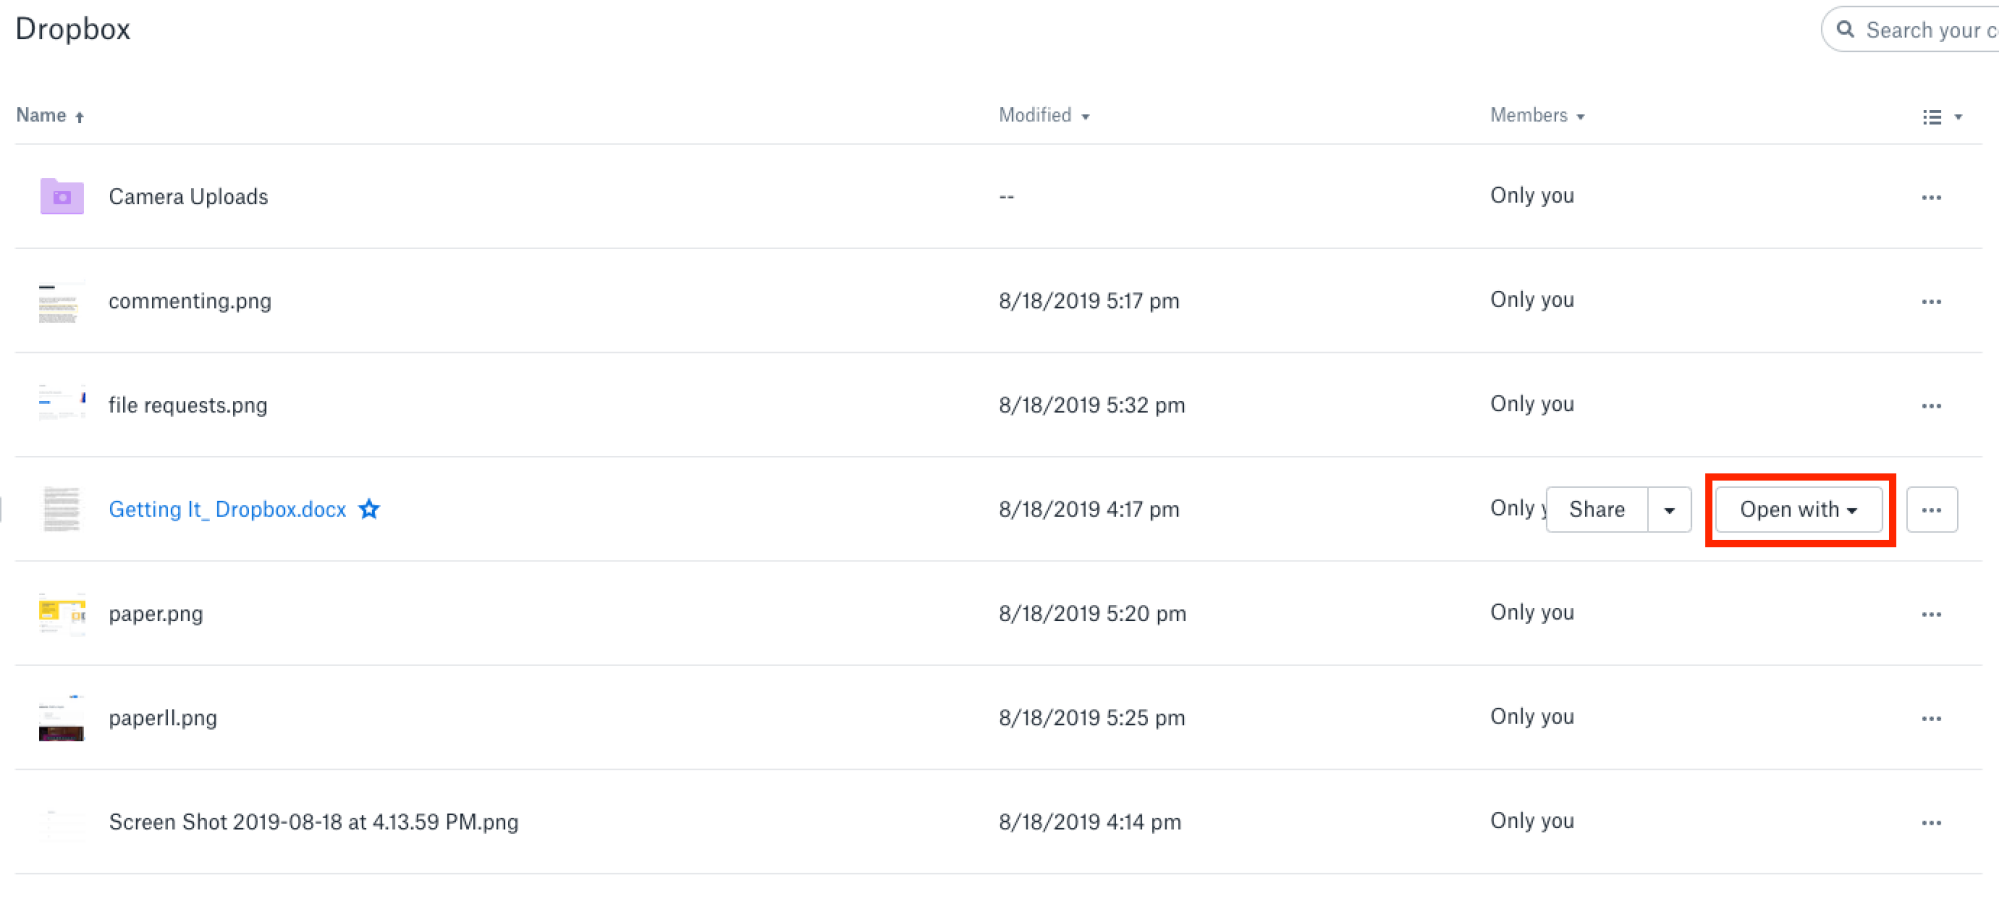Open more options for commenting.png
1999x912 pixels.
tap(1931, 301)
